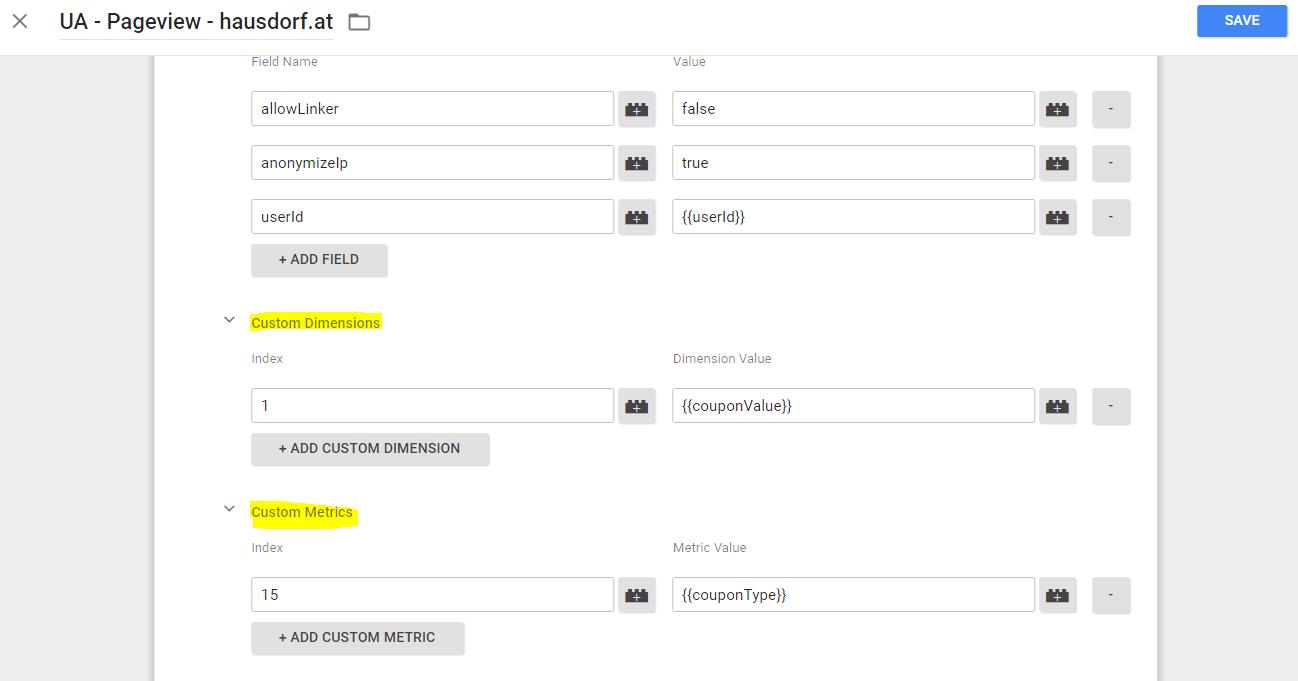Open variable picker for userId field name

point(637,216)
